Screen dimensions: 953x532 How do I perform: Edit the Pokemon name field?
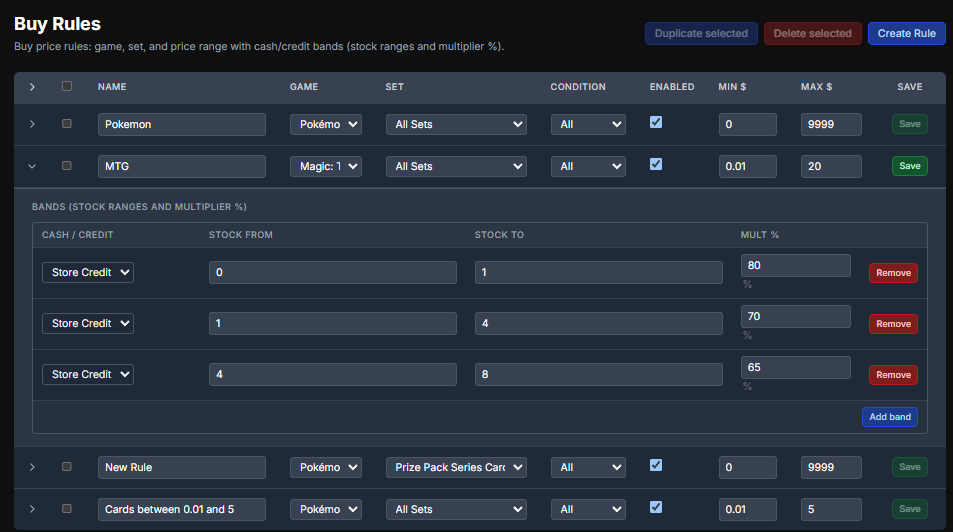pos(182,124)
